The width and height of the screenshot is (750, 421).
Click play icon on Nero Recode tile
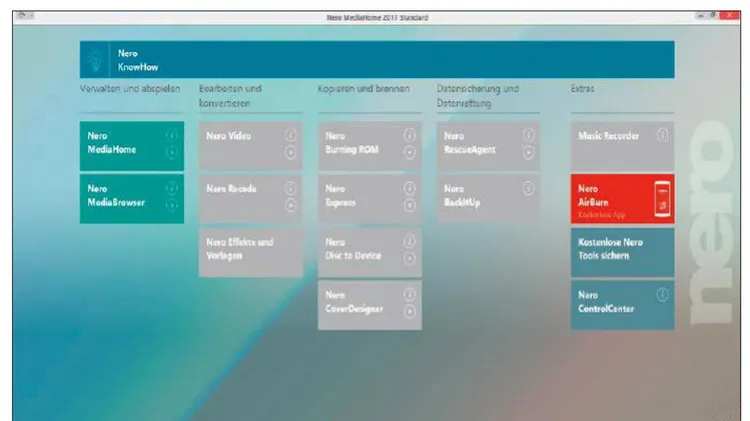(x=290, y=205)
